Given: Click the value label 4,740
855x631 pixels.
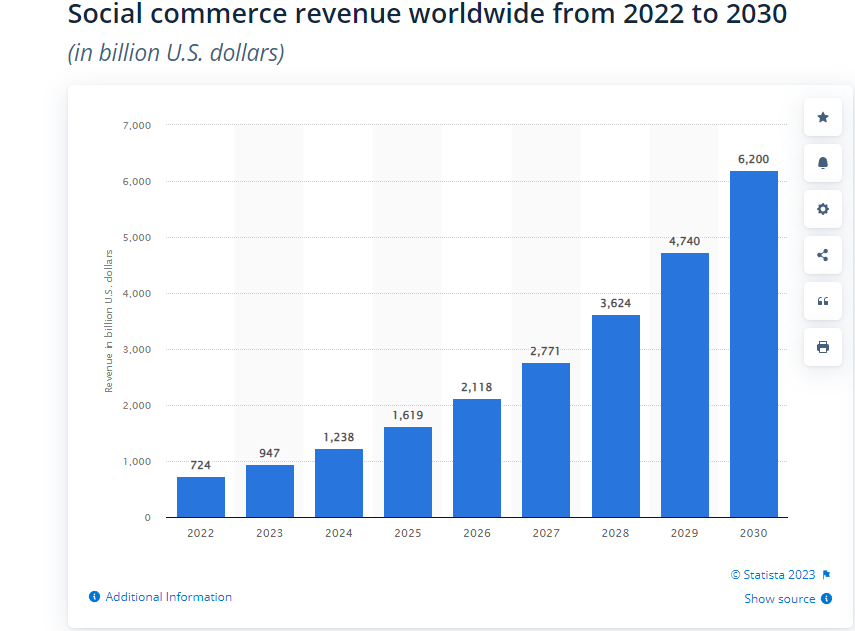Looking at the screenshot, I should (x=684, y=241).
